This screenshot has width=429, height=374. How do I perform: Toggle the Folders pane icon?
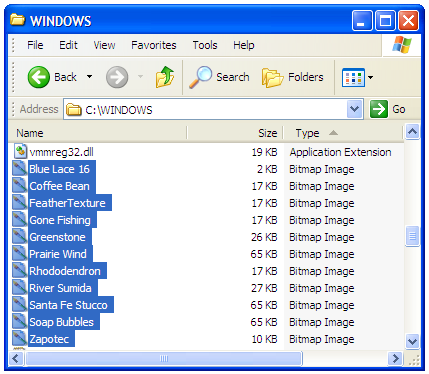[x=273, y=78]
